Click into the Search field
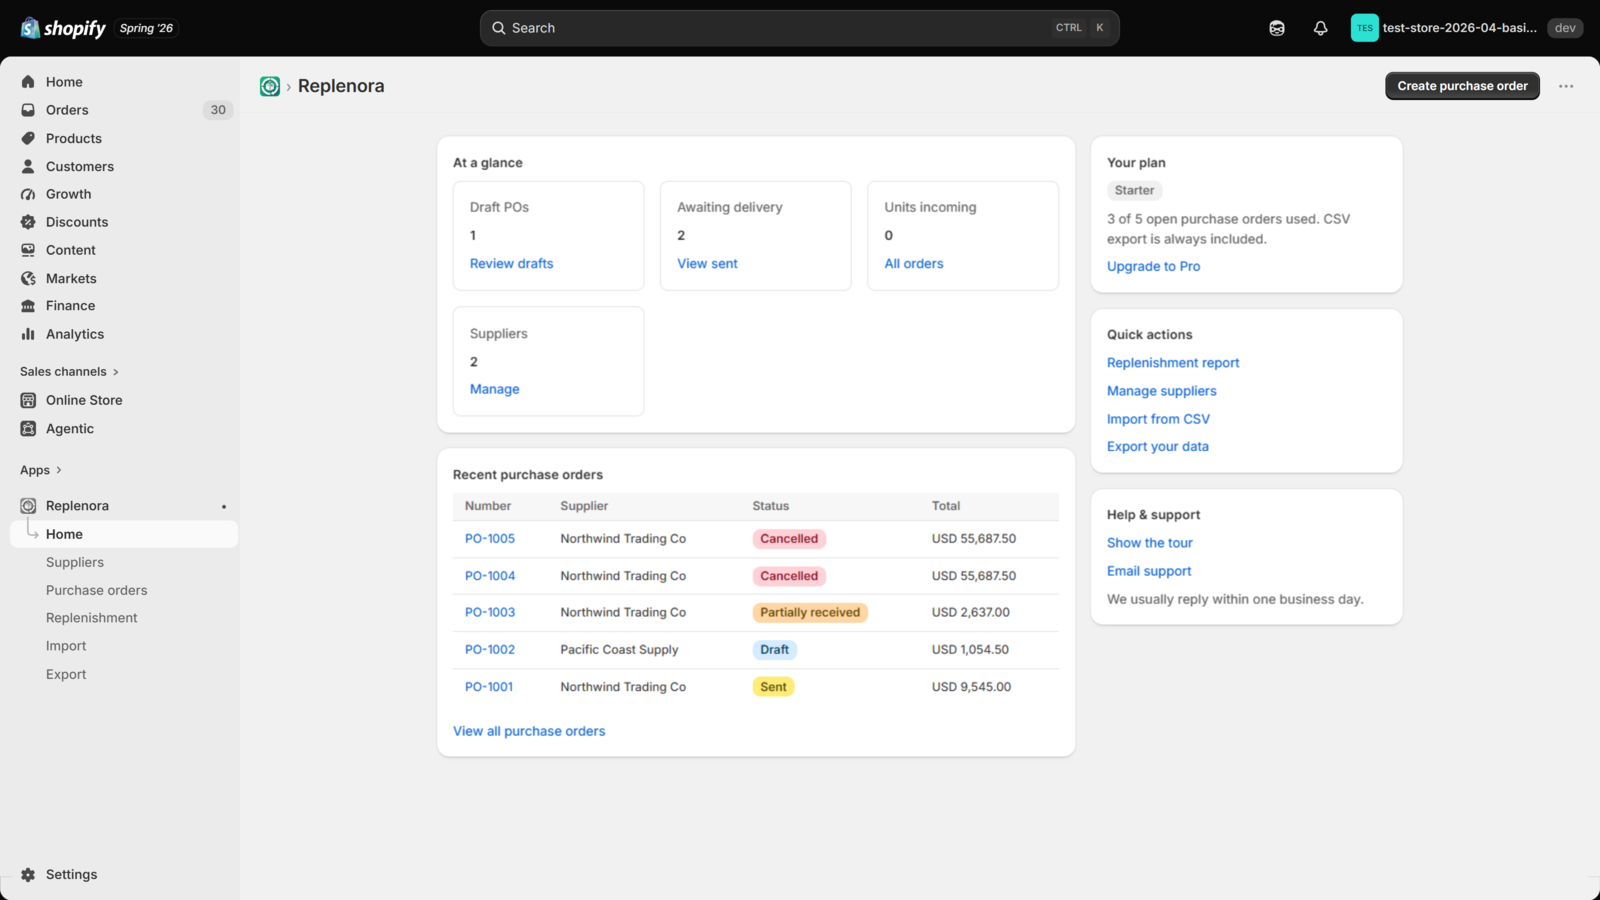This screenshot has width=1600, height=900. (x=799, y=28)
